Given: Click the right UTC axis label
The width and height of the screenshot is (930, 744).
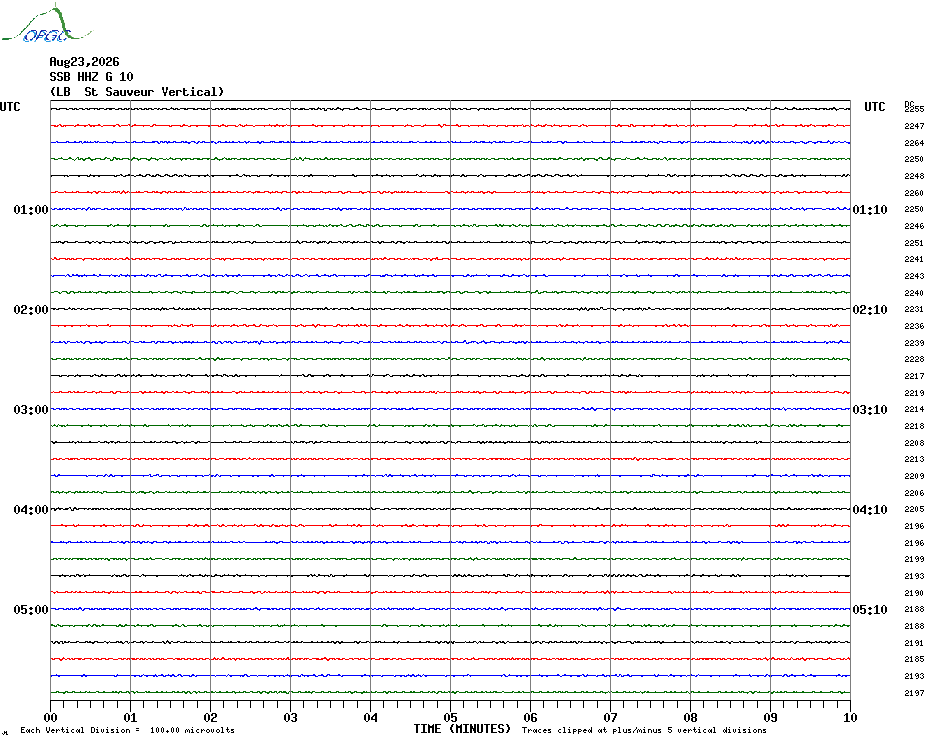Looking at the screenshot, I should coord(874,107).
